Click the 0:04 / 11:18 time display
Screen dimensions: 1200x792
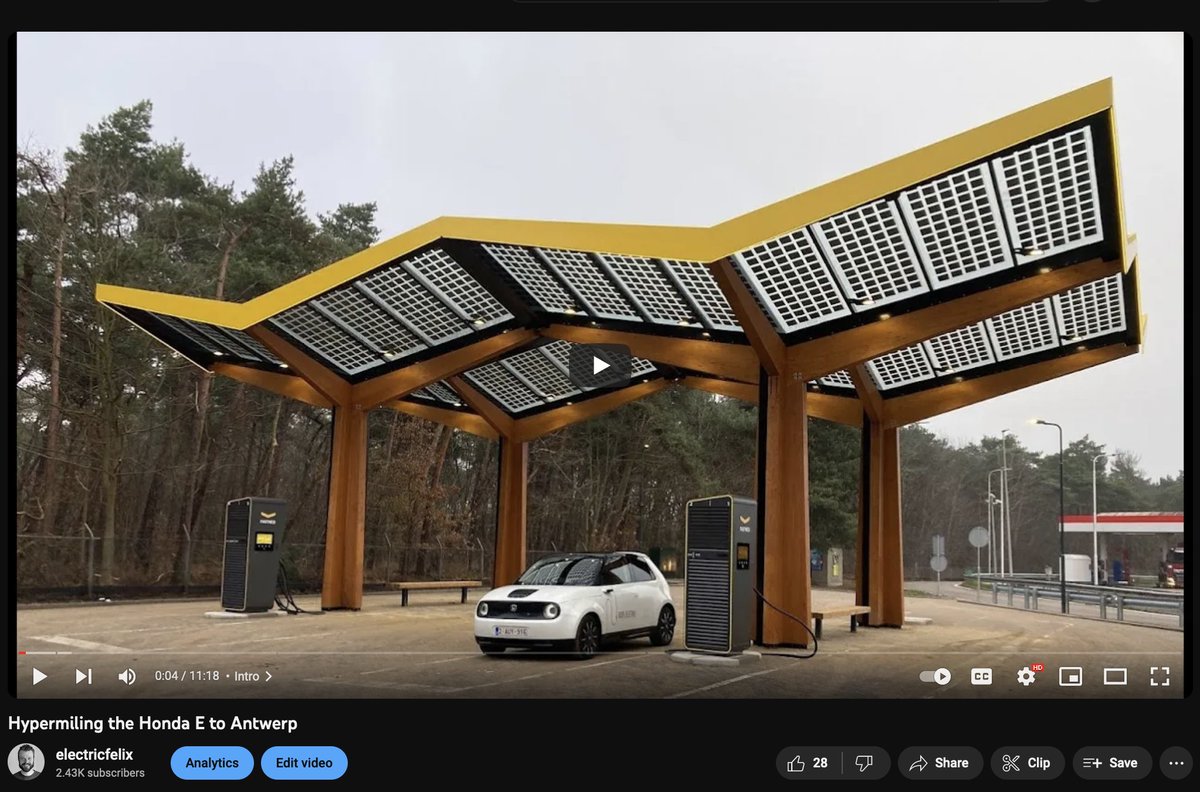(187, 677)
